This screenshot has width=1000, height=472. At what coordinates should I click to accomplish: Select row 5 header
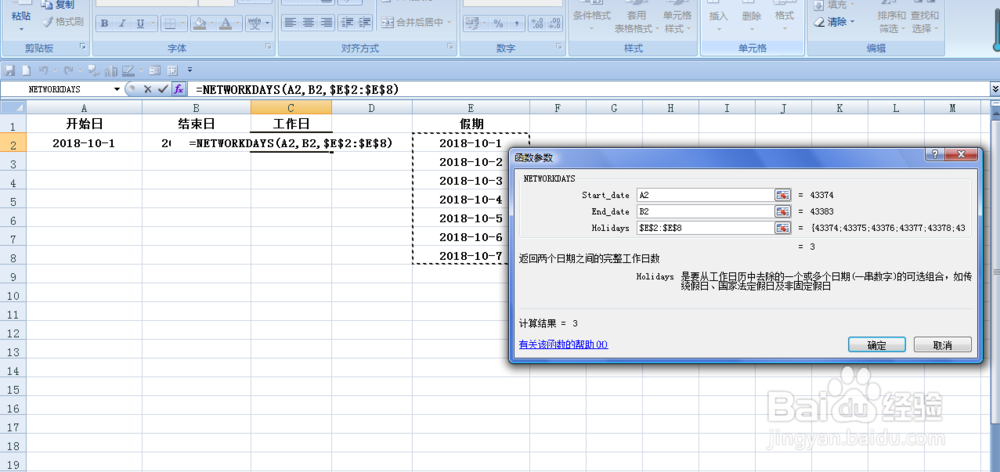pos(13,201)
